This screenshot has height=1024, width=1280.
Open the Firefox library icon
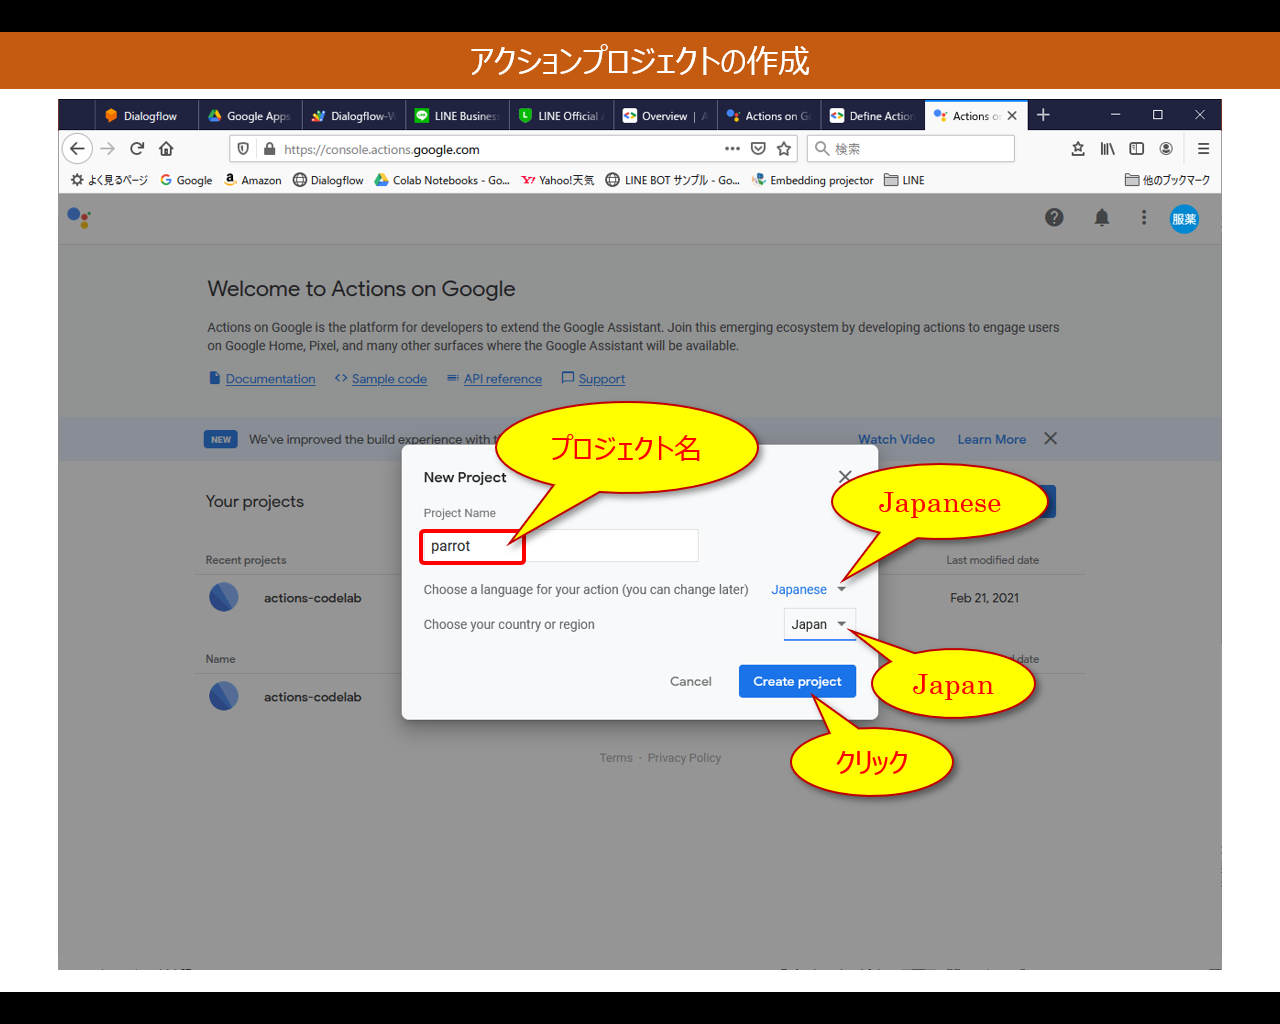point(1107,148)
